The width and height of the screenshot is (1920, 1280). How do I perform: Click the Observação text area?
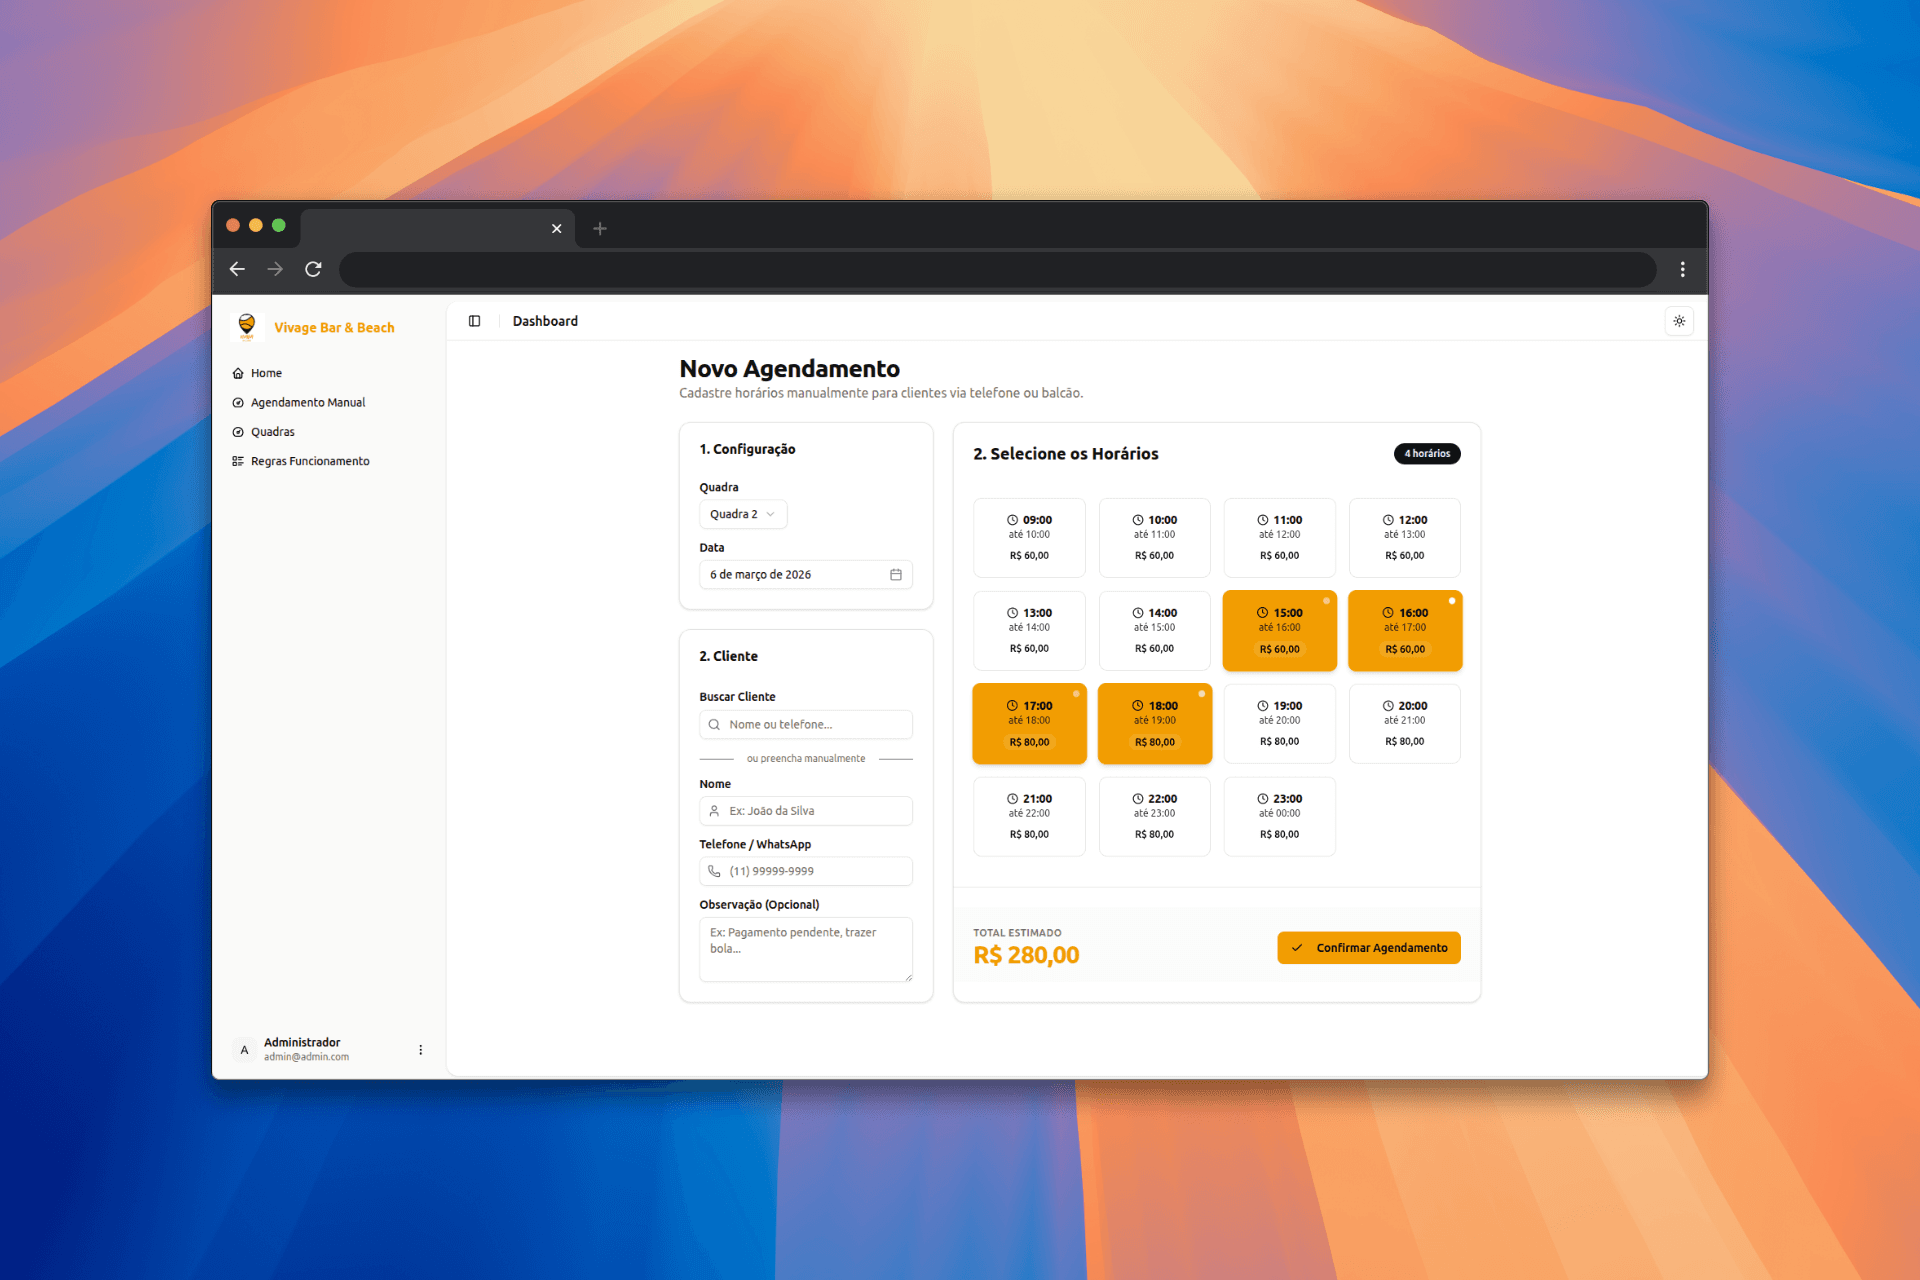pos(805,948)
